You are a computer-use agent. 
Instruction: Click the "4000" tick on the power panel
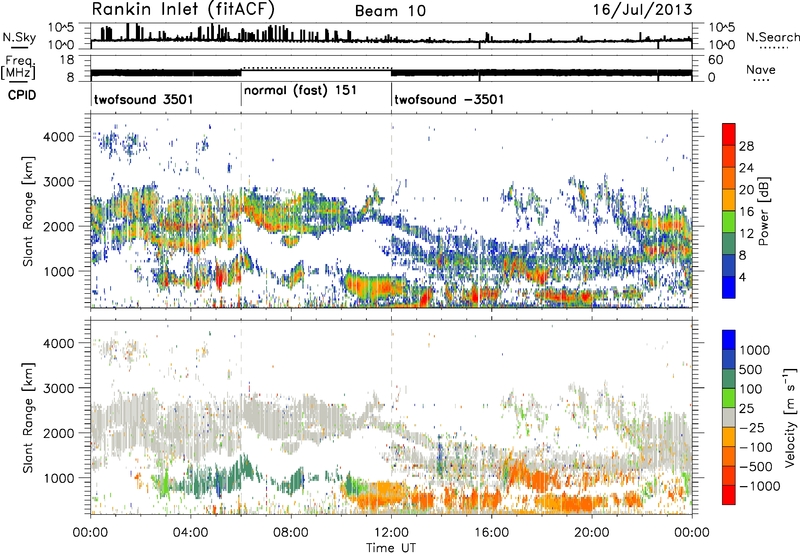tap(60, 136)
